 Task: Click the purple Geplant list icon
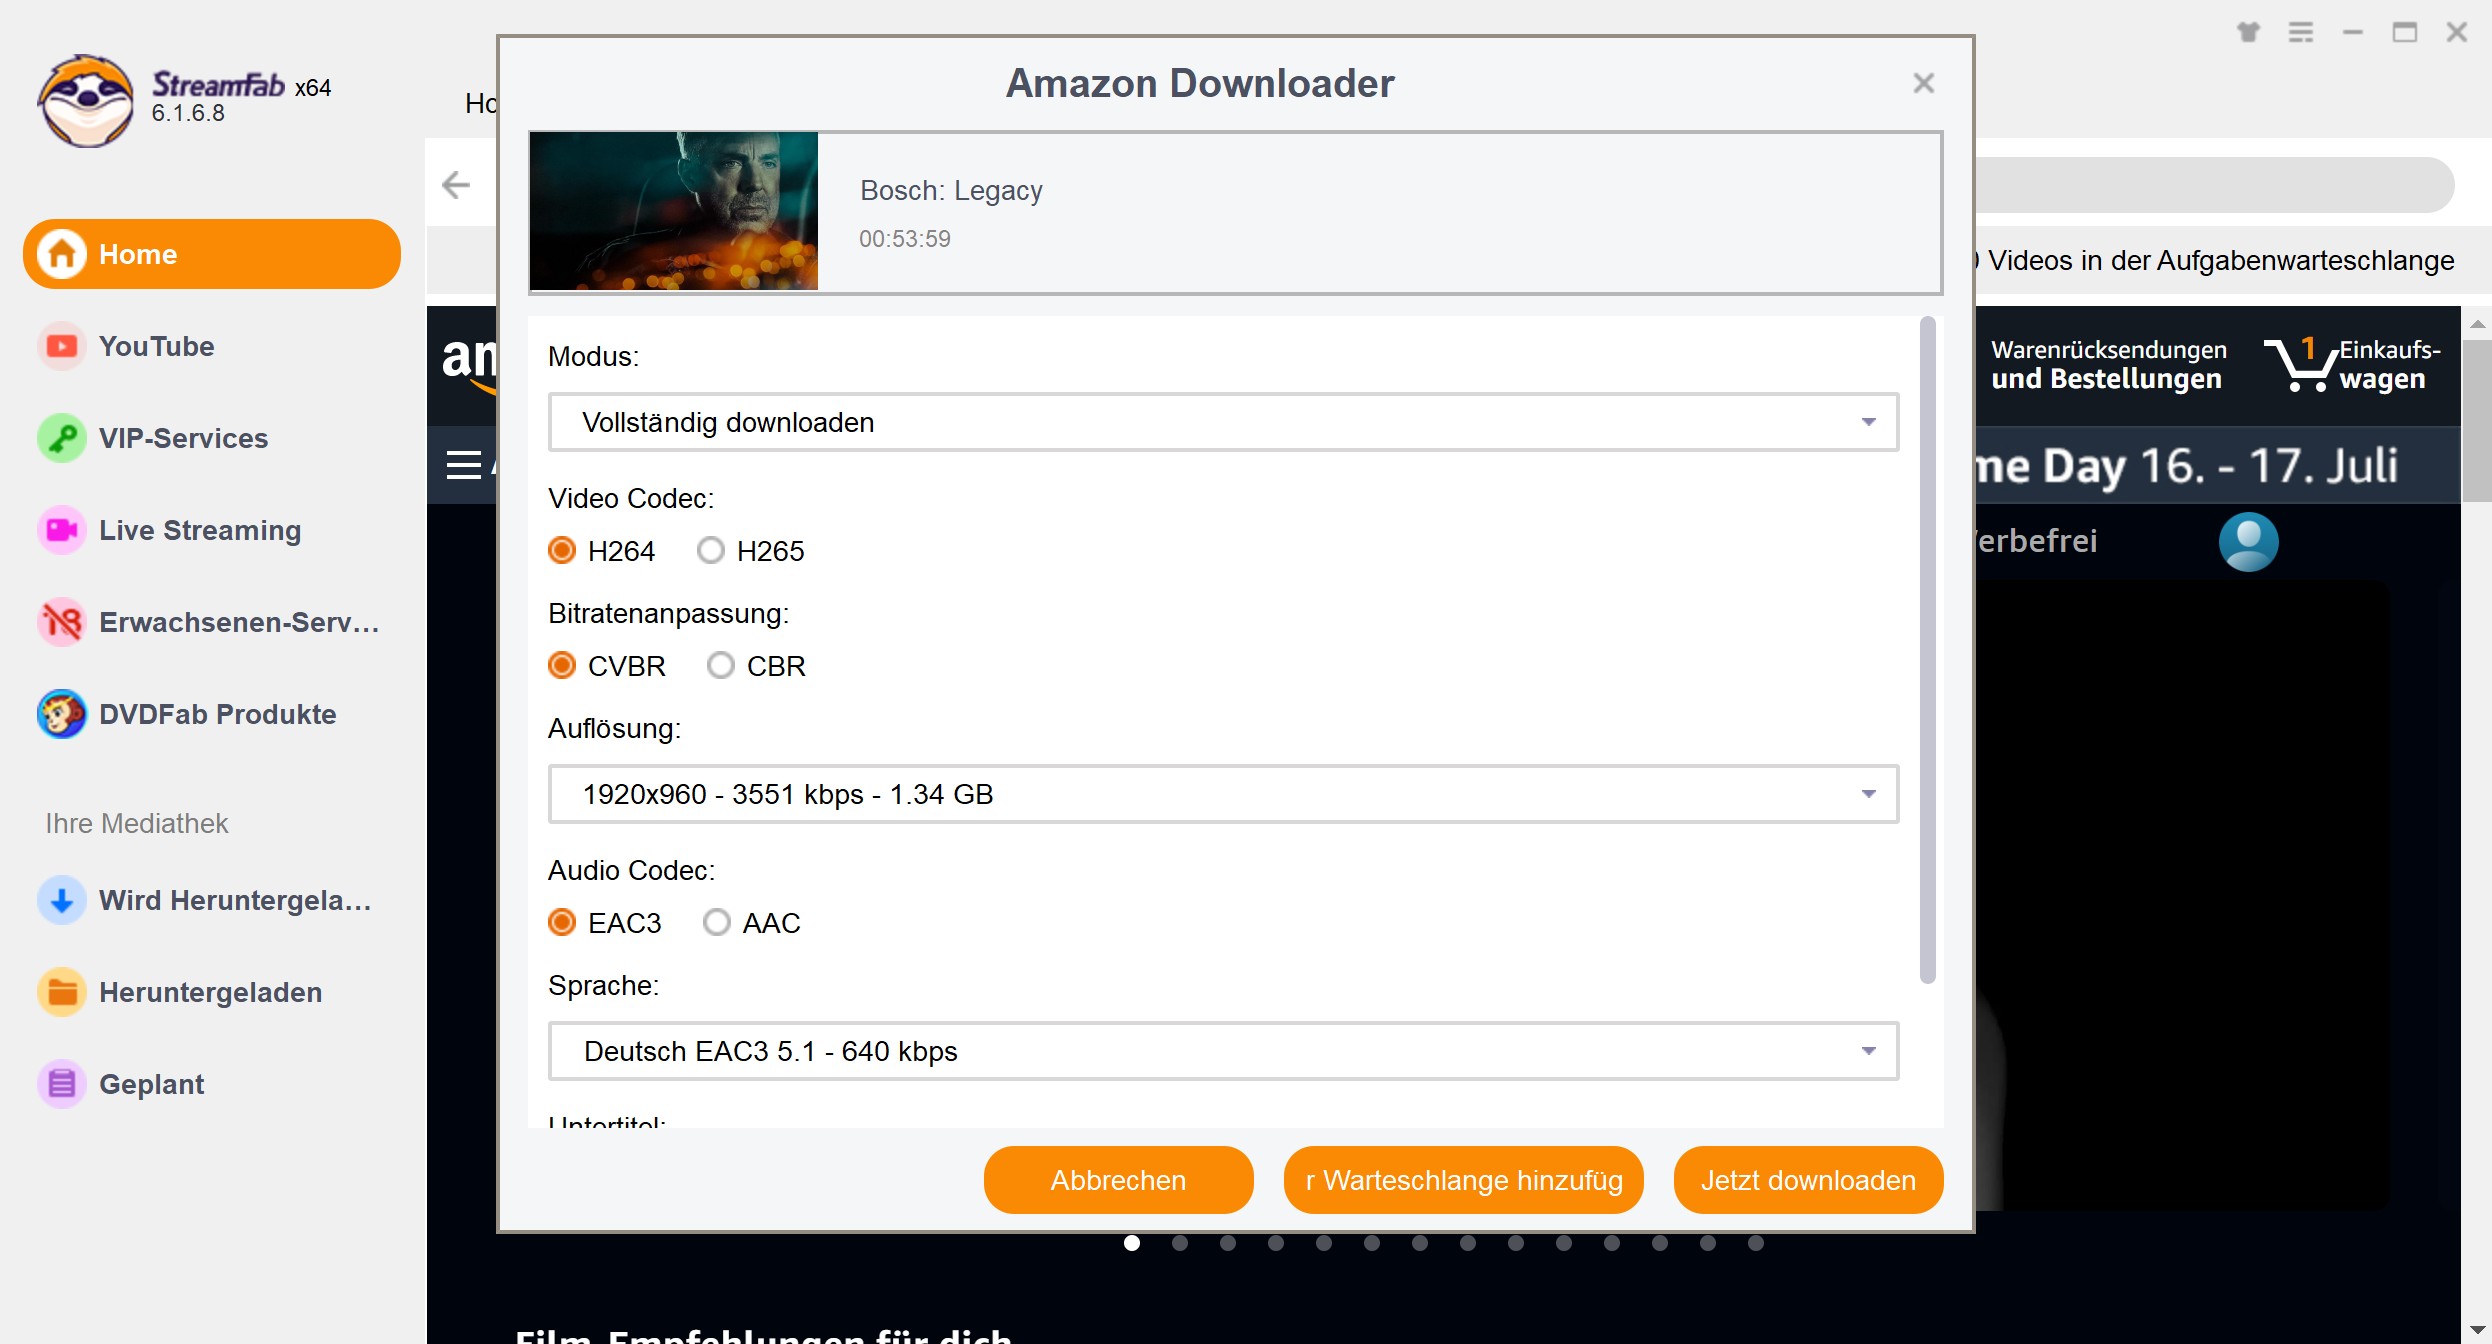click(x=62, y=1084)
